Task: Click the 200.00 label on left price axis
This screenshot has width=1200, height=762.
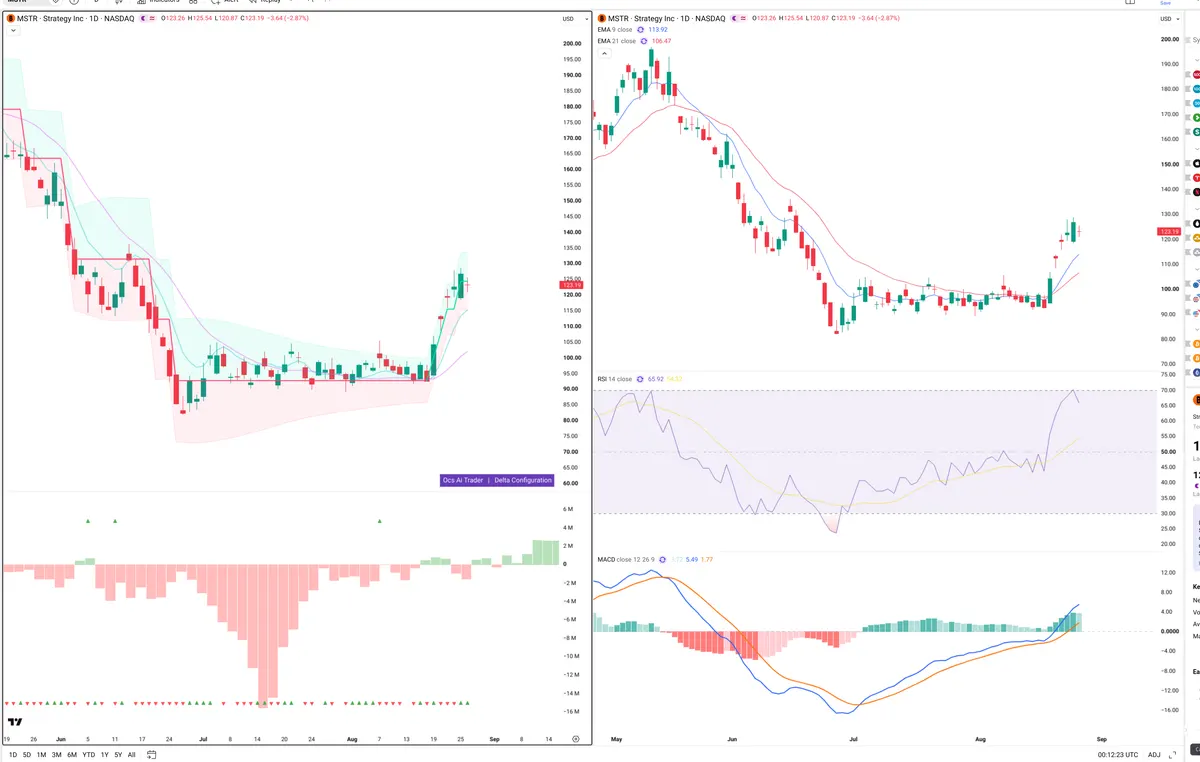Action: (x=572, y=43)
